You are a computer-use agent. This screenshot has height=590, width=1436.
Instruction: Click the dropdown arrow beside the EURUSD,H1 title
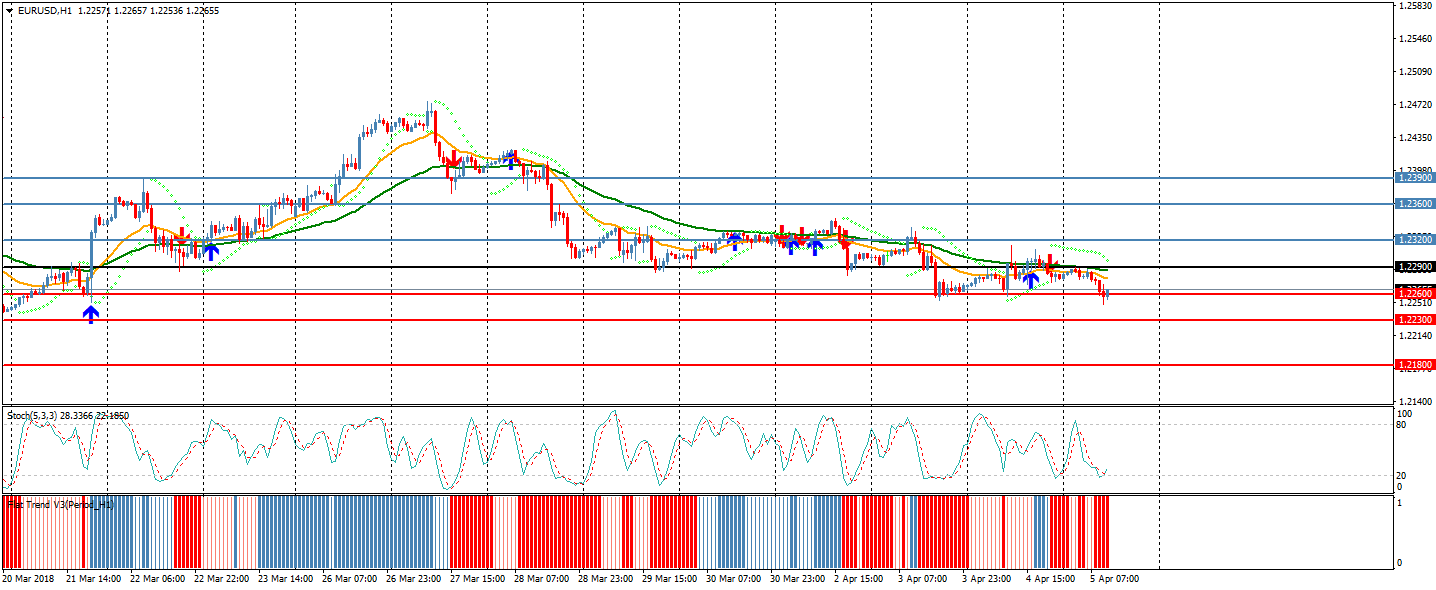point(9,10)
